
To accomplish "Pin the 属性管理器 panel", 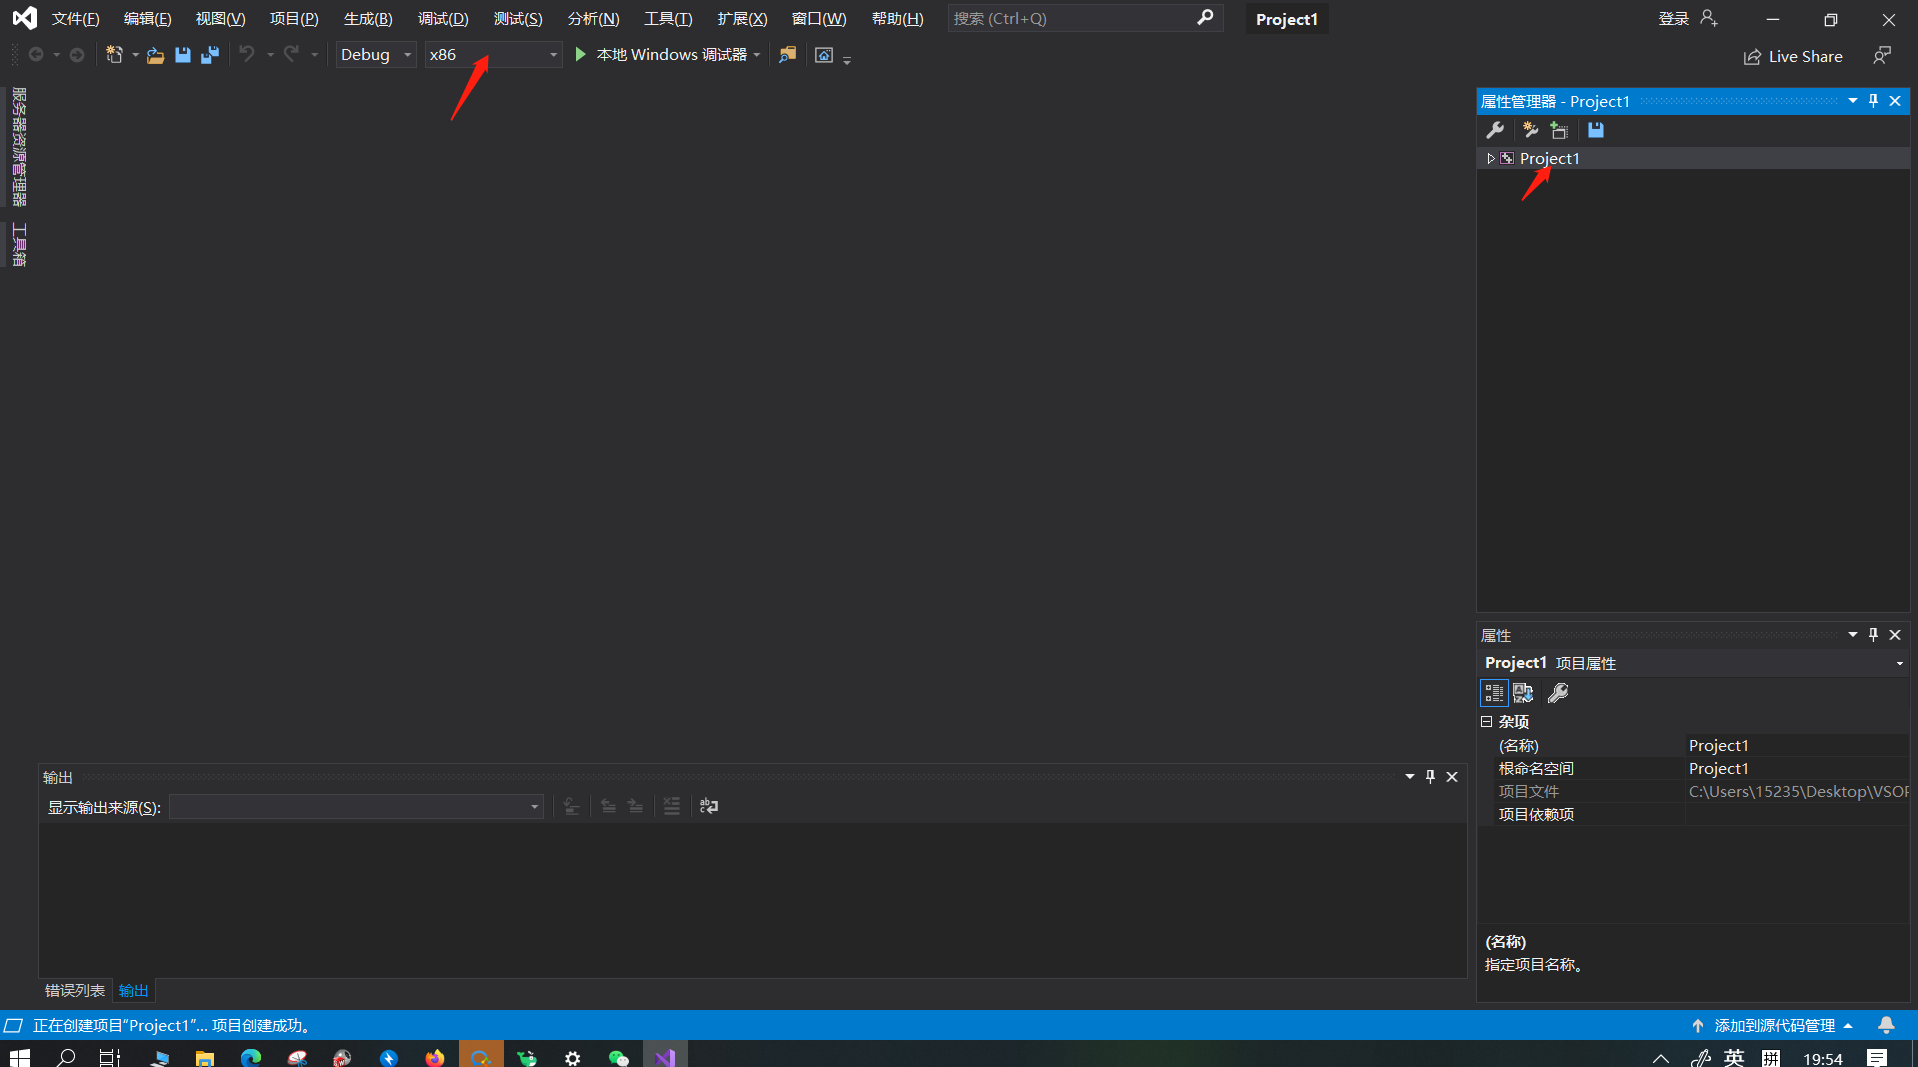I will (x=1872, y=100).
